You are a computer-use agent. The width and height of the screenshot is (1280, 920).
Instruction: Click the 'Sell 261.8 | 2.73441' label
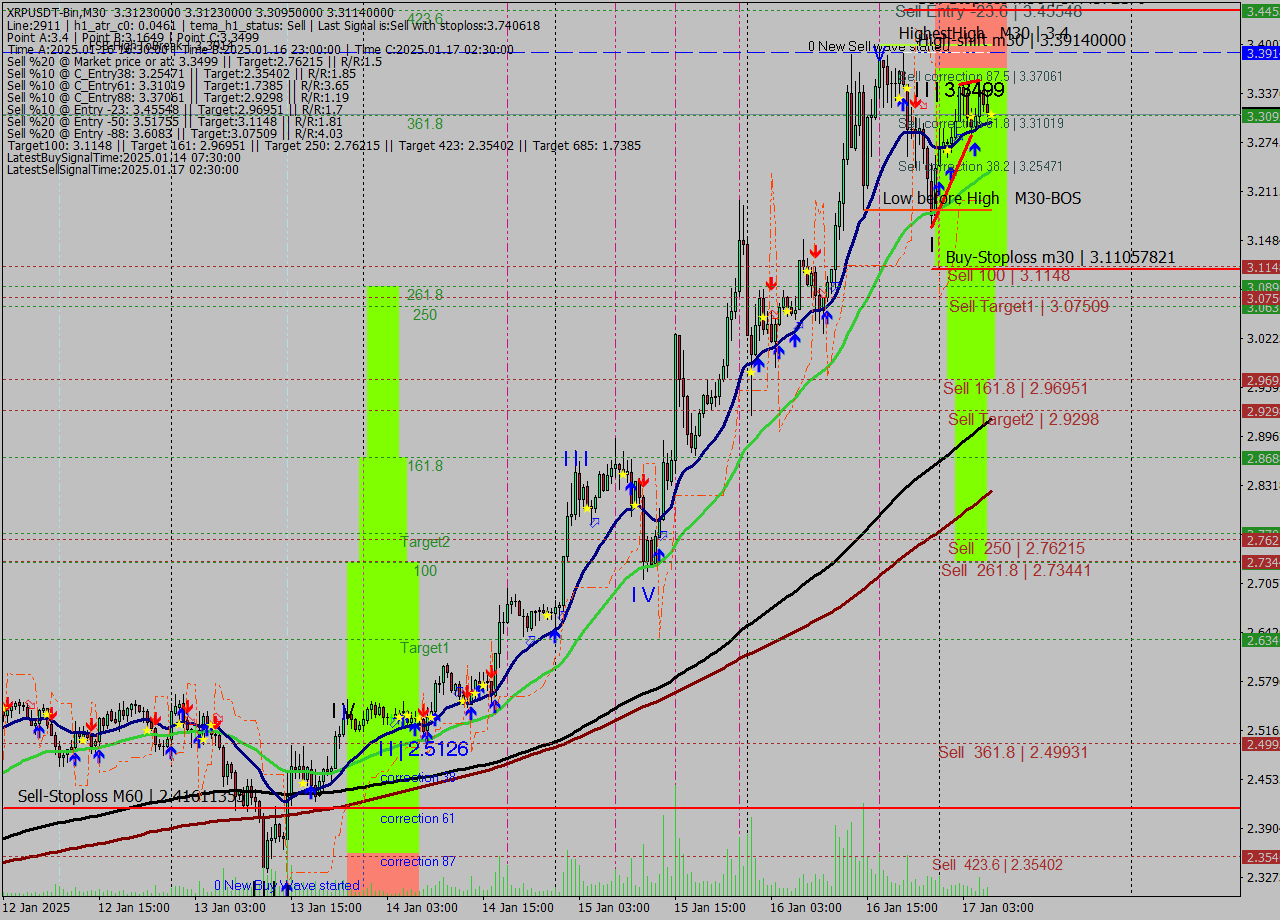point(1016,570)
